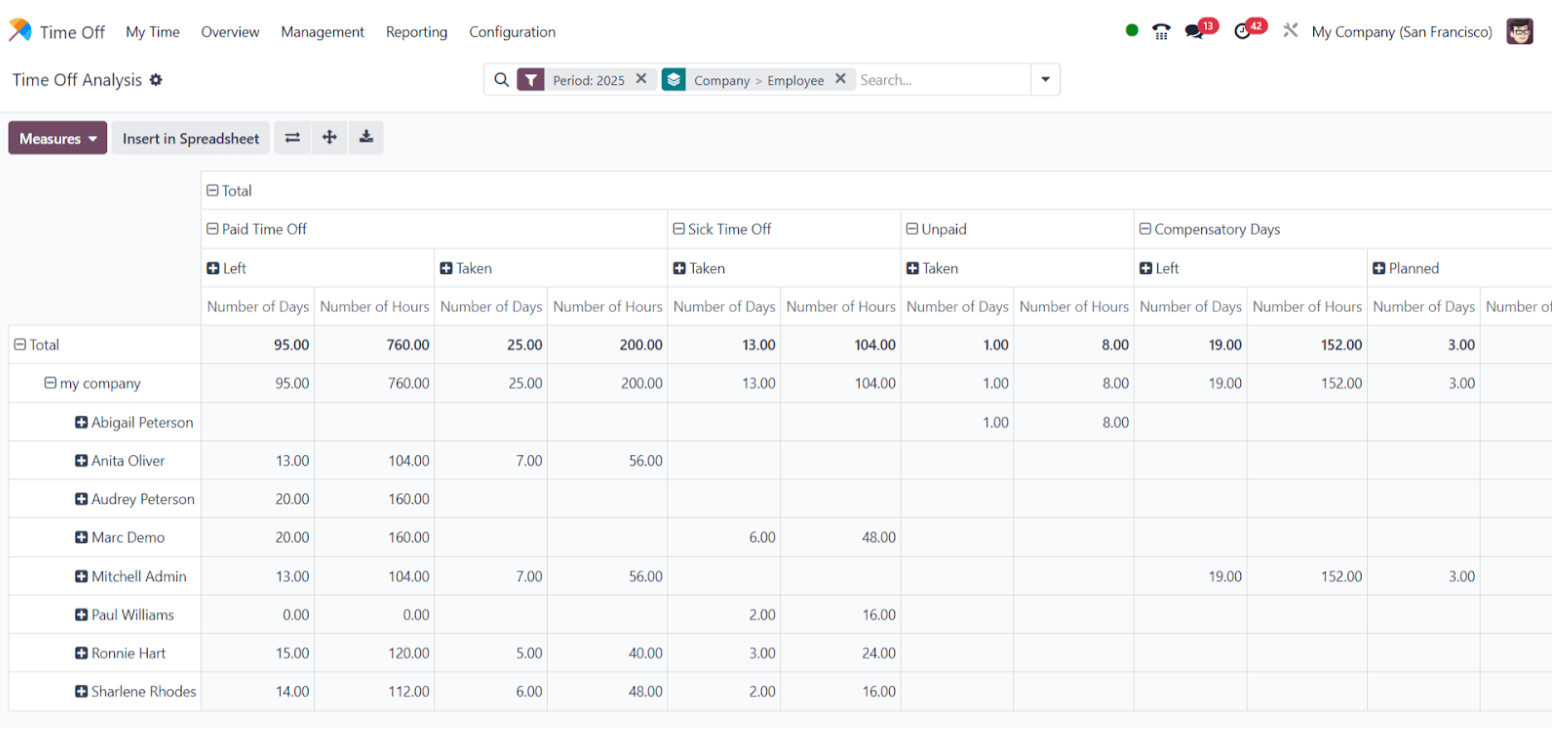The width and height of the screenshot is (1560, 744).
Task: Click Insert in Spreadsheet button
Action: (191, 138)
